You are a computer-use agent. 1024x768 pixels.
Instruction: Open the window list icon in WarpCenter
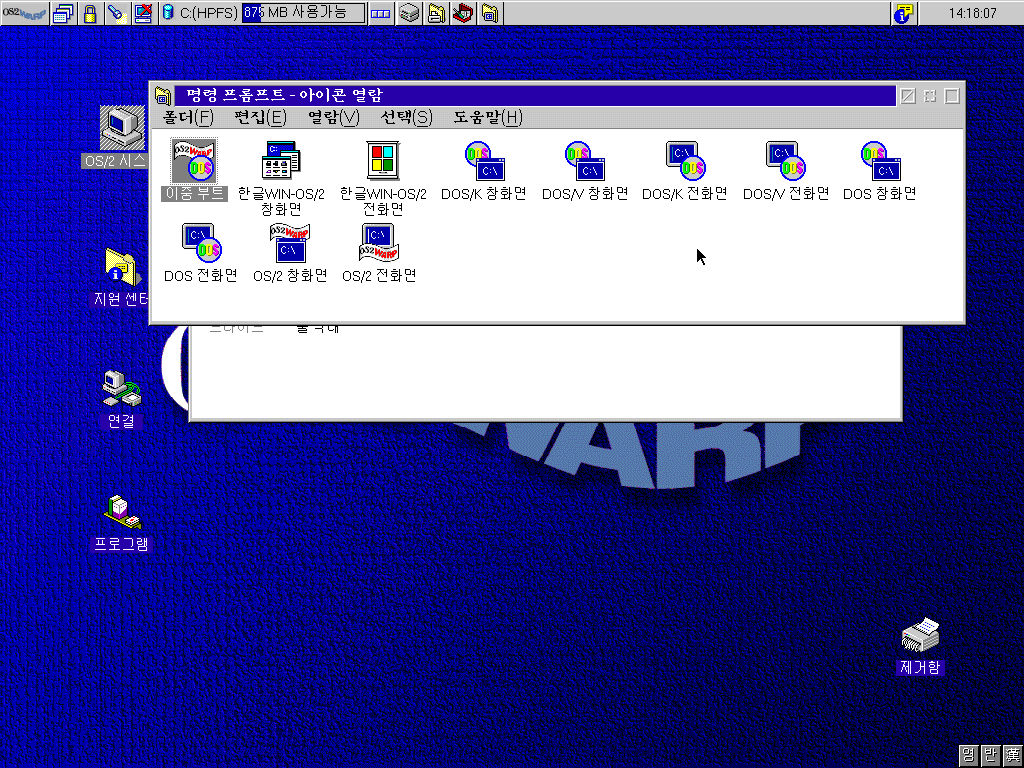(x=63, y=13)
